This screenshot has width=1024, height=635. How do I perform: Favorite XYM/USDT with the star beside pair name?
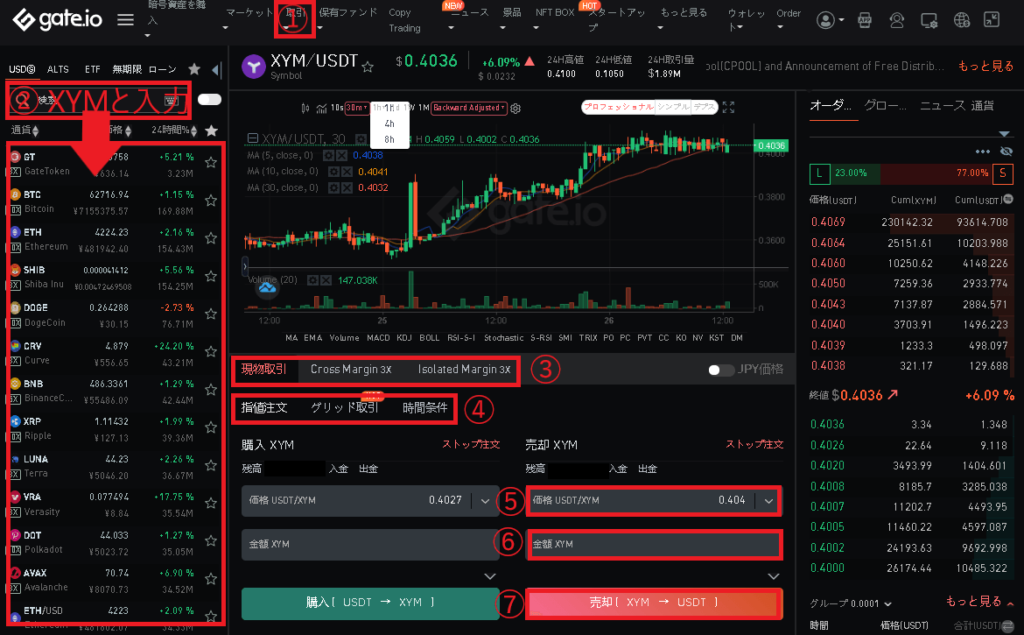point(368,67)
